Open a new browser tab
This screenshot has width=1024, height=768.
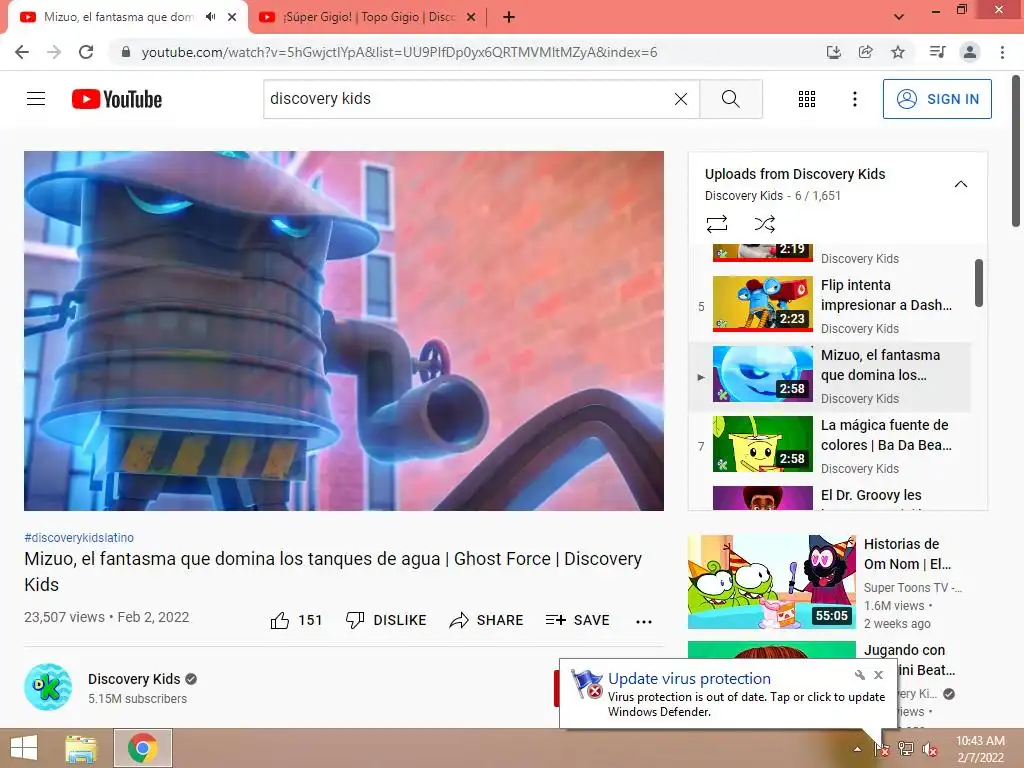point(509,17)
